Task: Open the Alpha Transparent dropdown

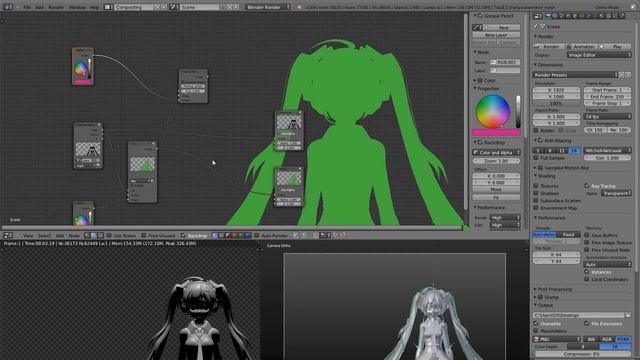Action: (x=616, y=193)
